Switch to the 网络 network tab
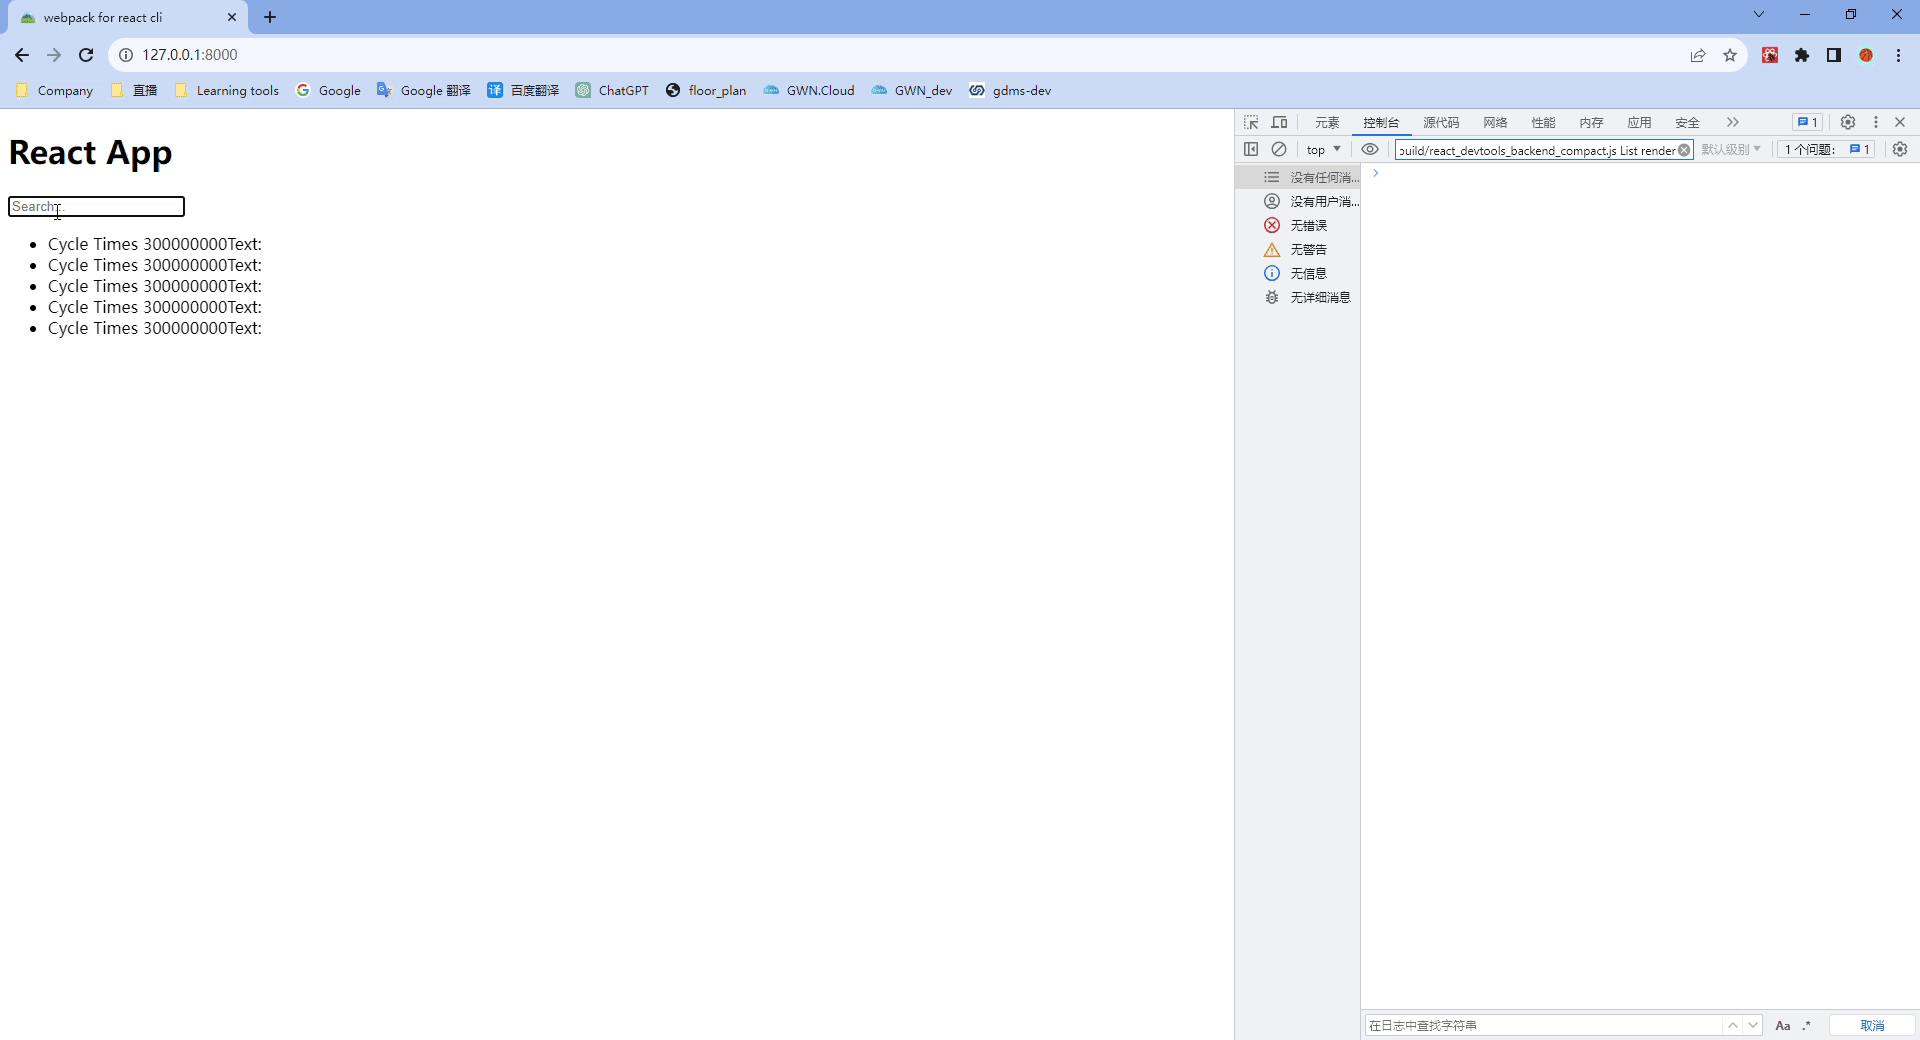Image resolution: width=1920 pixels, height=1040 pixels. click(1494, 122)
